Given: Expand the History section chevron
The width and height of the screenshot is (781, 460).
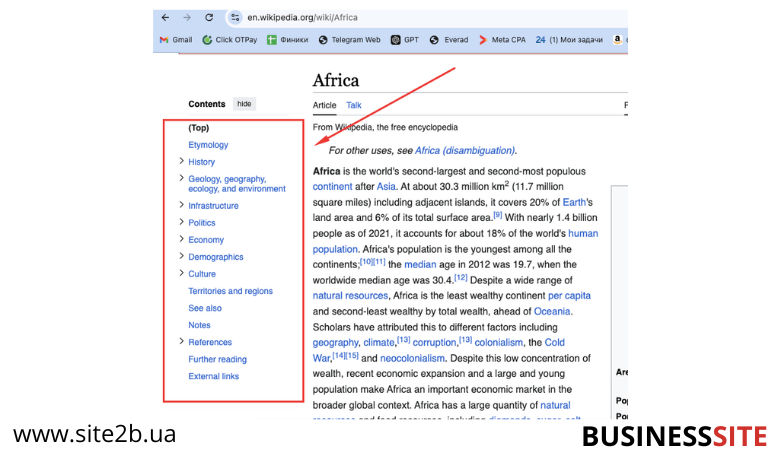Looking at the screenshot, I should 181,161.
